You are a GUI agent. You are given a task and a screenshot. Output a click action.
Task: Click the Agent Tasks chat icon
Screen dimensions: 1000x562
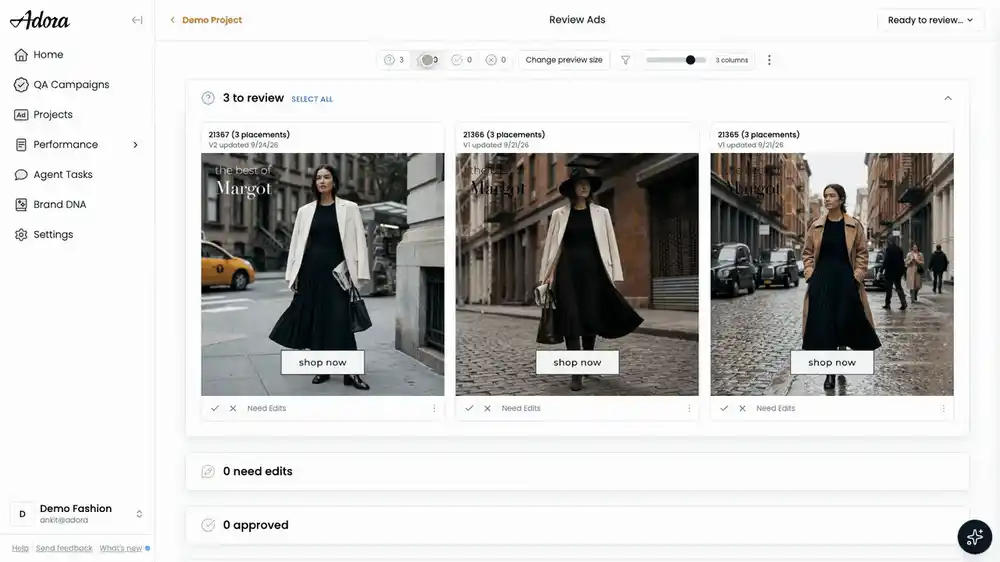point(21,175)
